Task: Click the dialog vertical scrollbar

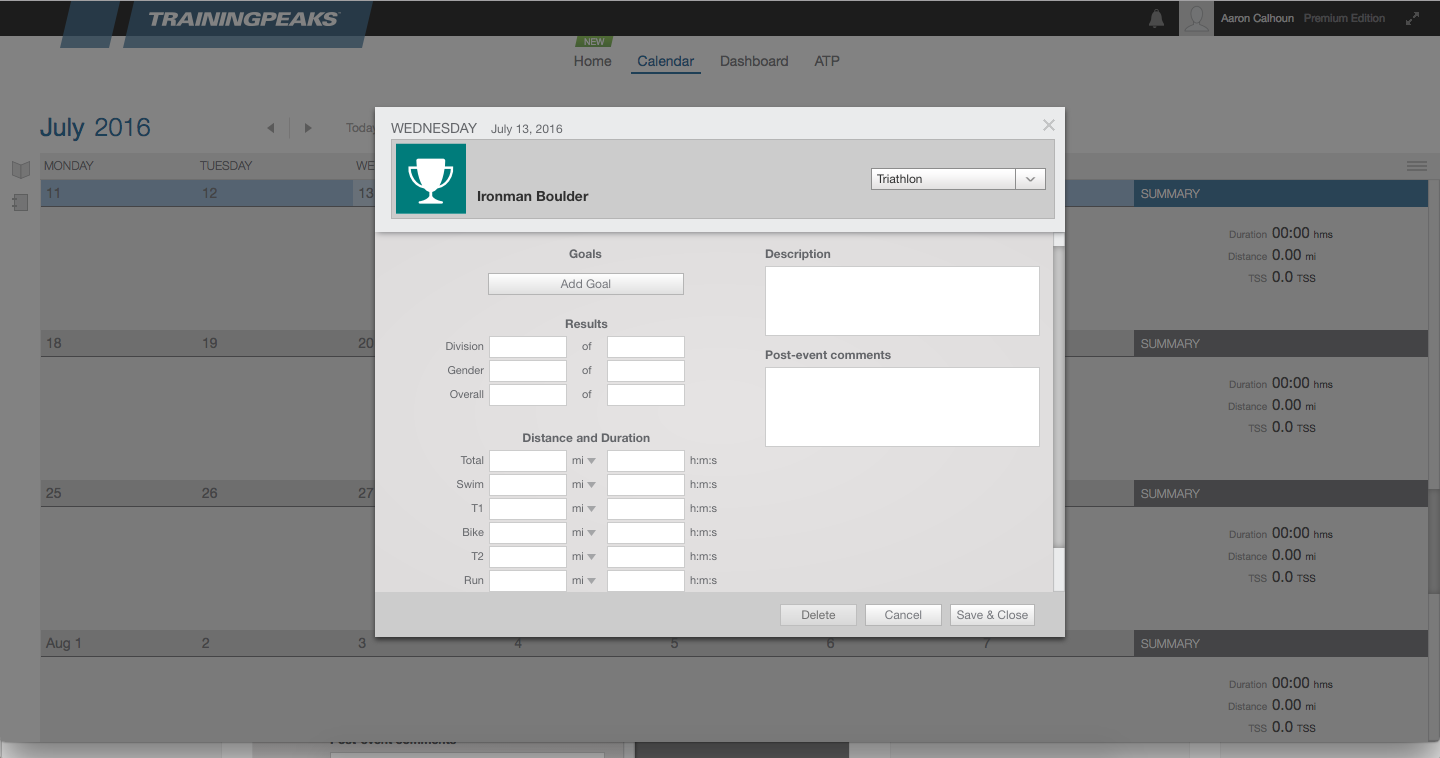Action: coord(1059,395)
